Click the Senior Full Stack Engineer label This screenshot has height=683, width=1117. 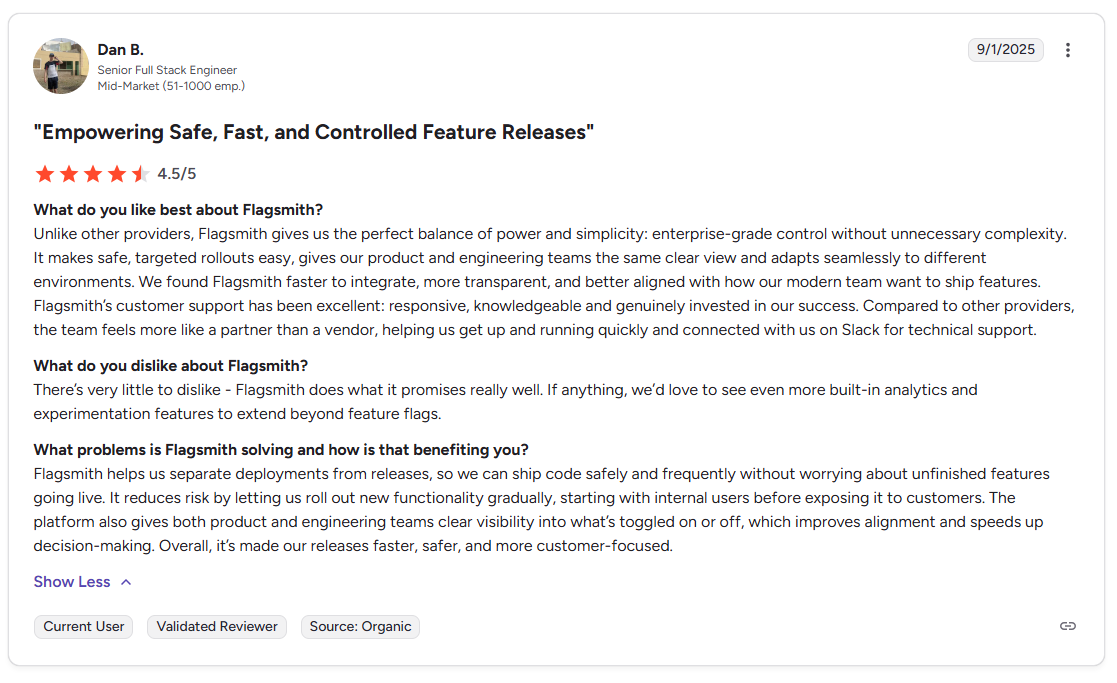[x=167, y=70]
